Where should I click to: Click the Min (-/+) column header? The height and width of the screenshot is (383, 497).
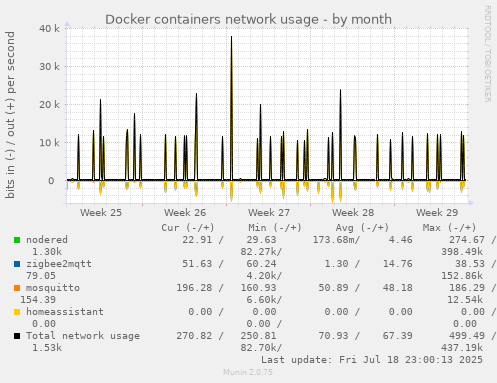click(275, 228)
